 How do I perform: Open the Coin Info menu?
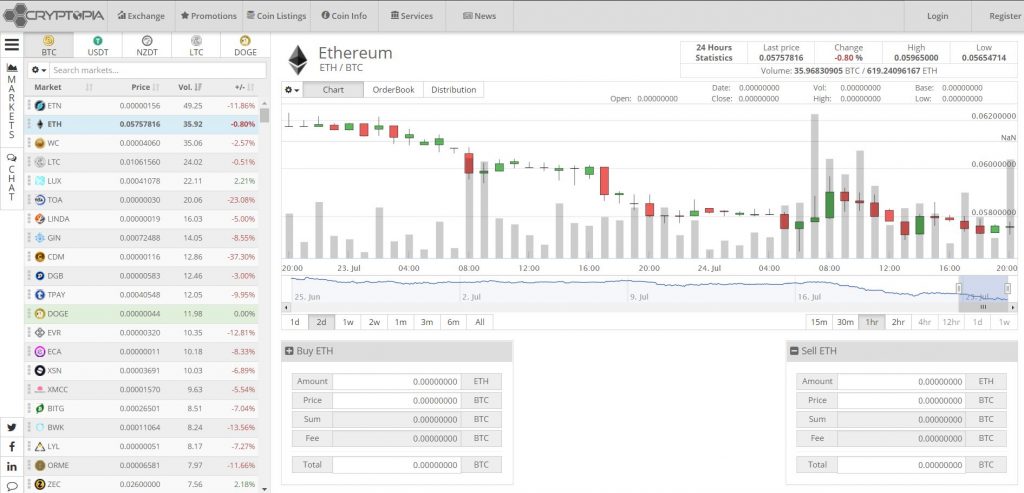(x=344, y=16)
